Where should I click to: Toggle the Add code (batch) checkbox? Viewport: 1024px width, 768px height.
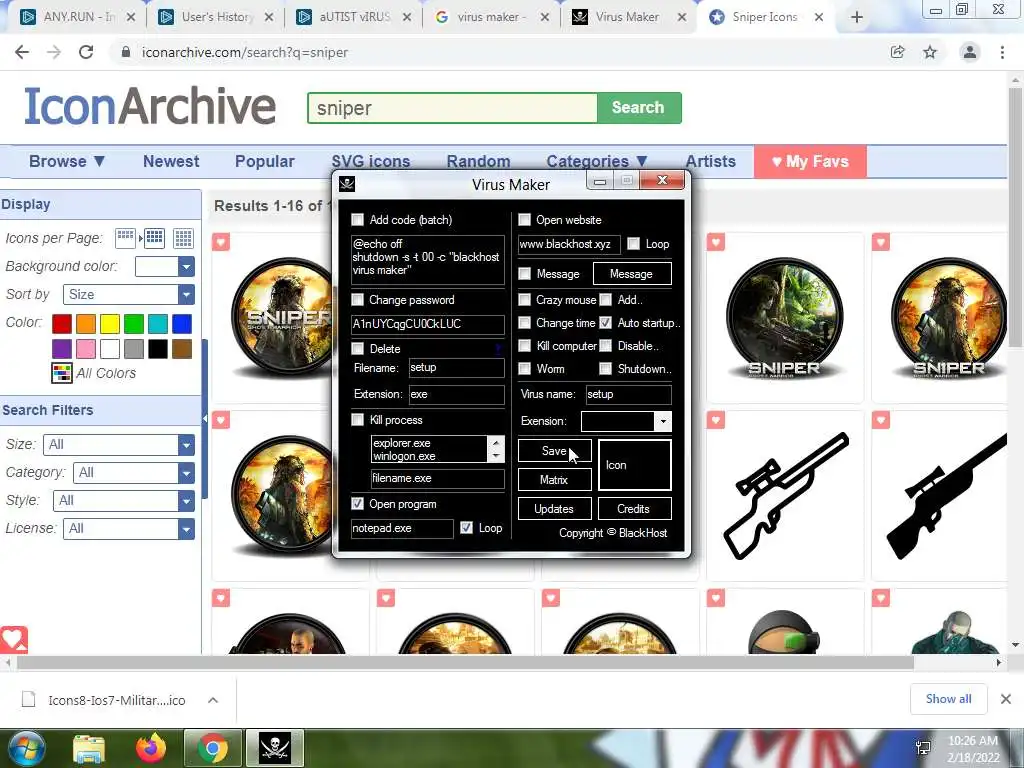click(358, 219)
